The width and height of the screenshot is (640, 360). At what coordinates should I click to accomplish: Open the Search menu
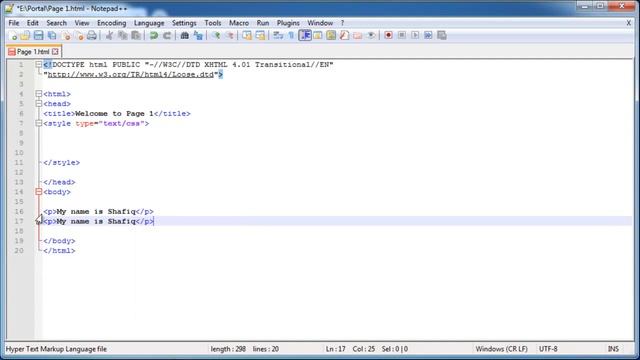coord(56,23)
